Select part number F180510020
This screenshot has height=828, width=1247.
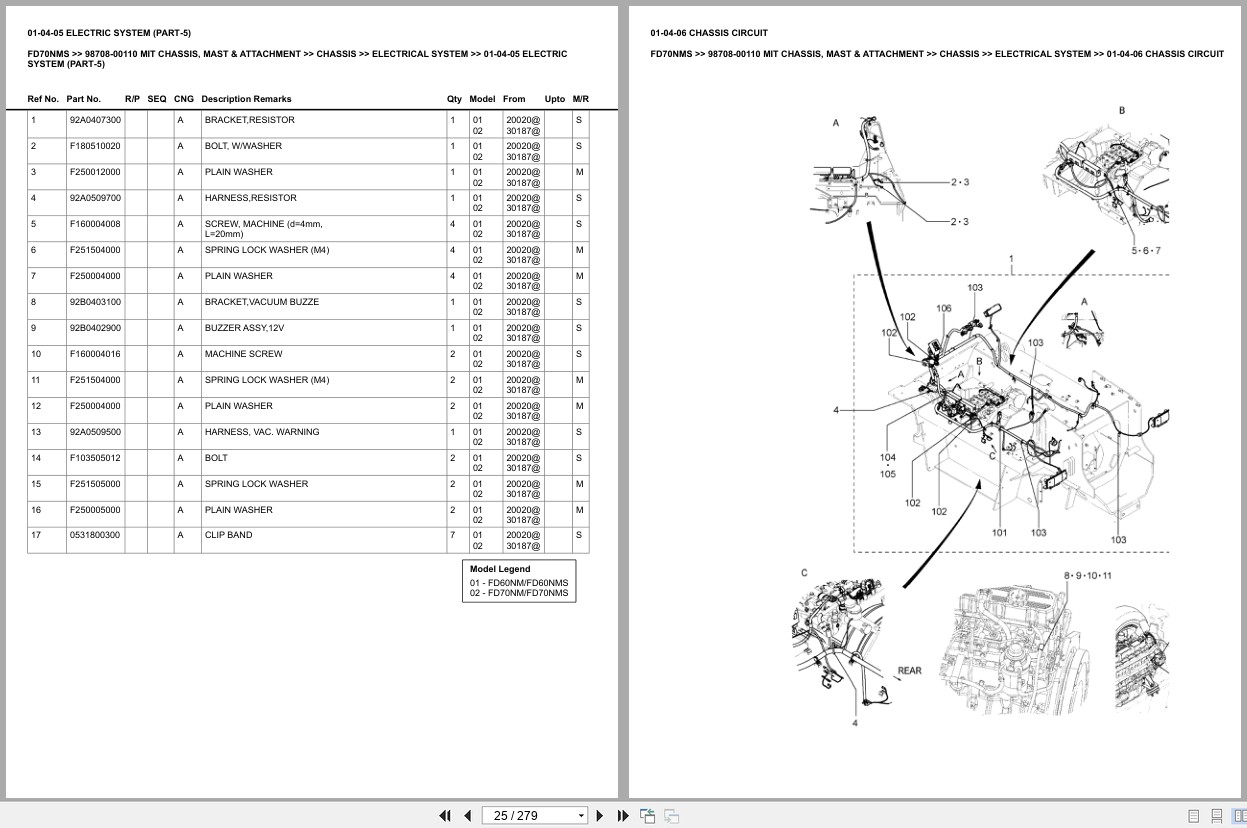tap(95, 146)
